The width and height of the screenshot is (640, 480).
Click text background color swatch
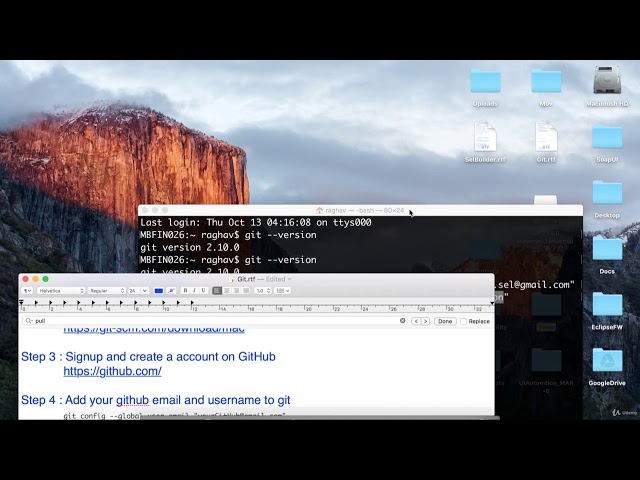coord(171,291)
